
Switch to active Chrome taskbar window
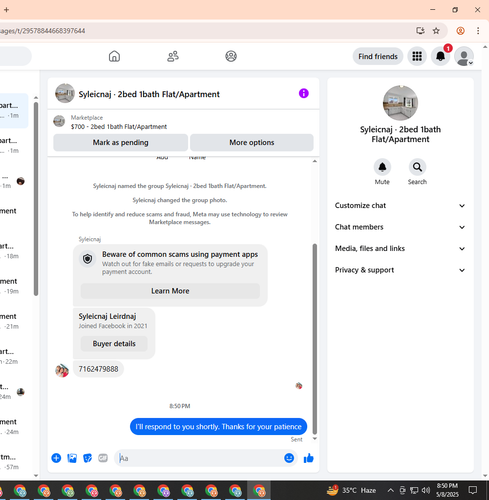pyautogui.click(x=259, y=491)
